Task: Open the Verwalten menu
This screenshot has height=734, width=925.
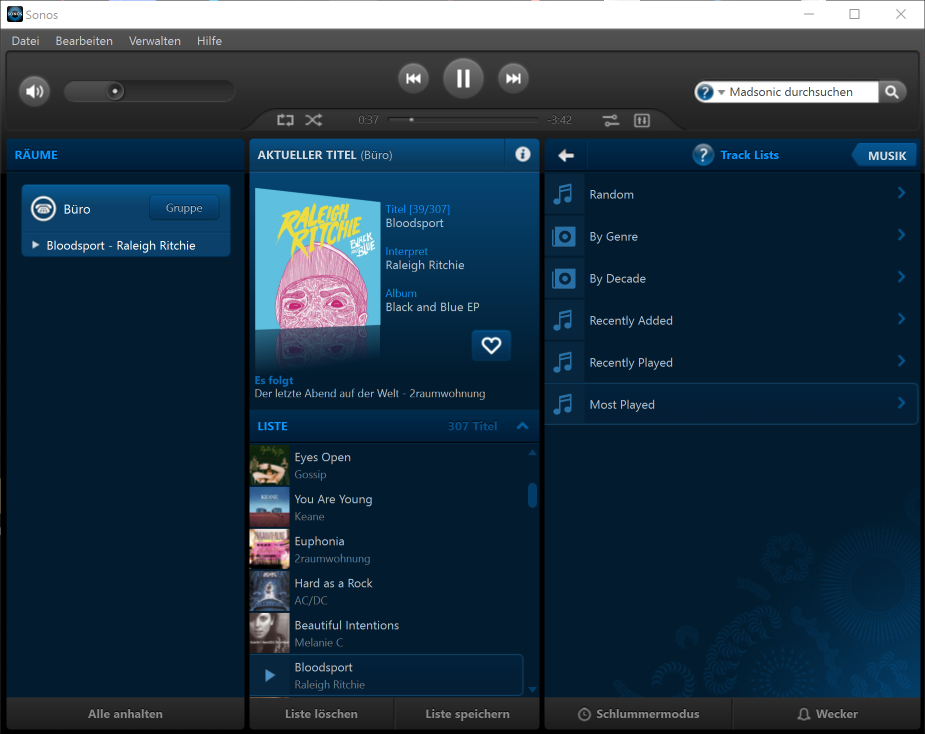Action: pyautogui.click(x=155, y=41)
